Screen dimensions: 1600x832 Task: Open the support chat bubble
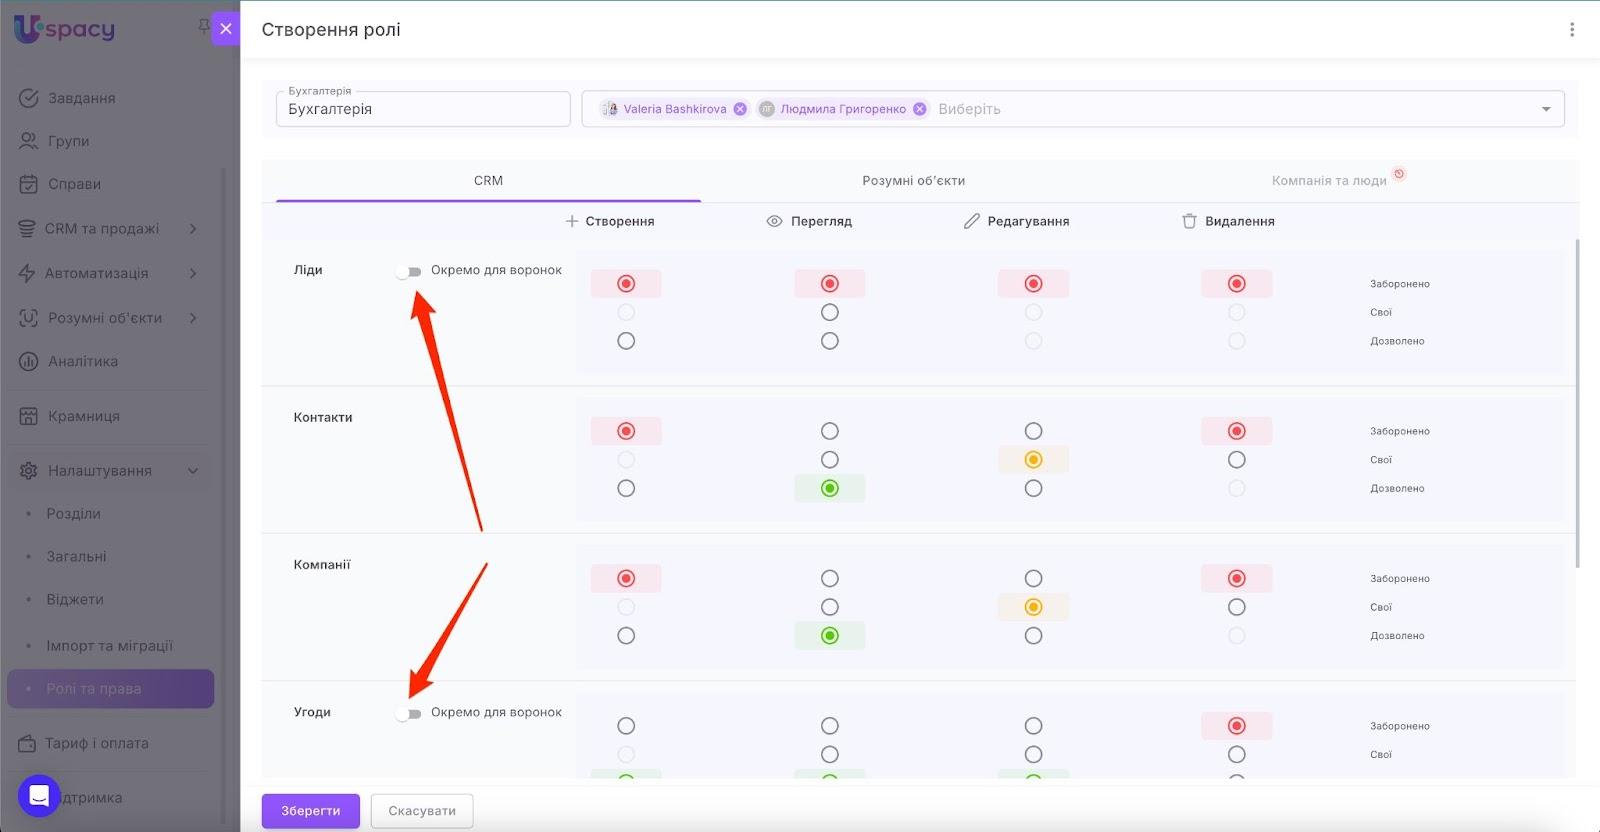39,796
